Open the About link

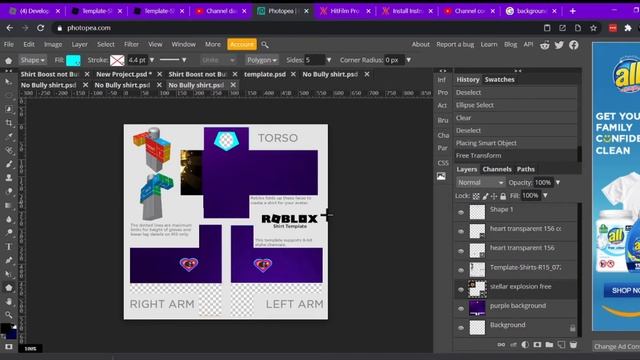[x=420, y=44]
